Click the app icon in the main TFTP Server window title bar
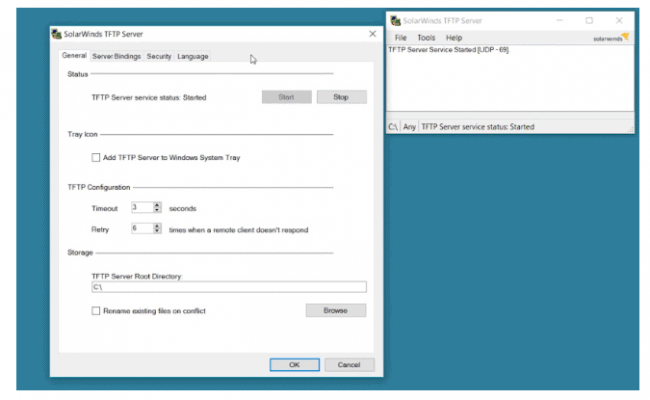The height and width of the screenshot is (400, 650). [395, 20]
